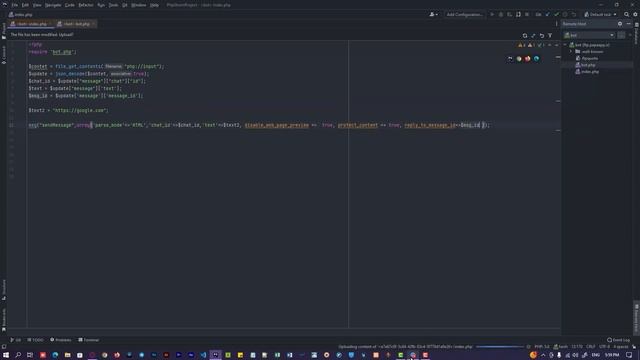Switch to the index.php editor tab
The height and width of the screenshot is (360, 640).
(x=31, y=24)
